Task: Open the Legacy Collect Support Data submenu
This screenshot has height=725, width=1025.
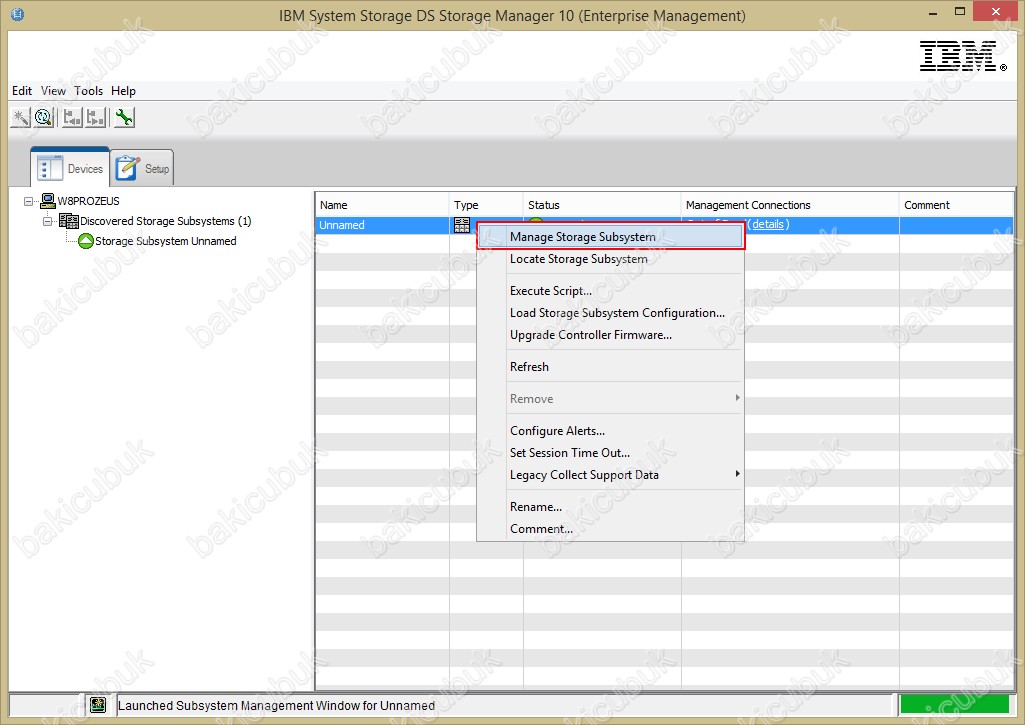Action: (x=625, y=475)
